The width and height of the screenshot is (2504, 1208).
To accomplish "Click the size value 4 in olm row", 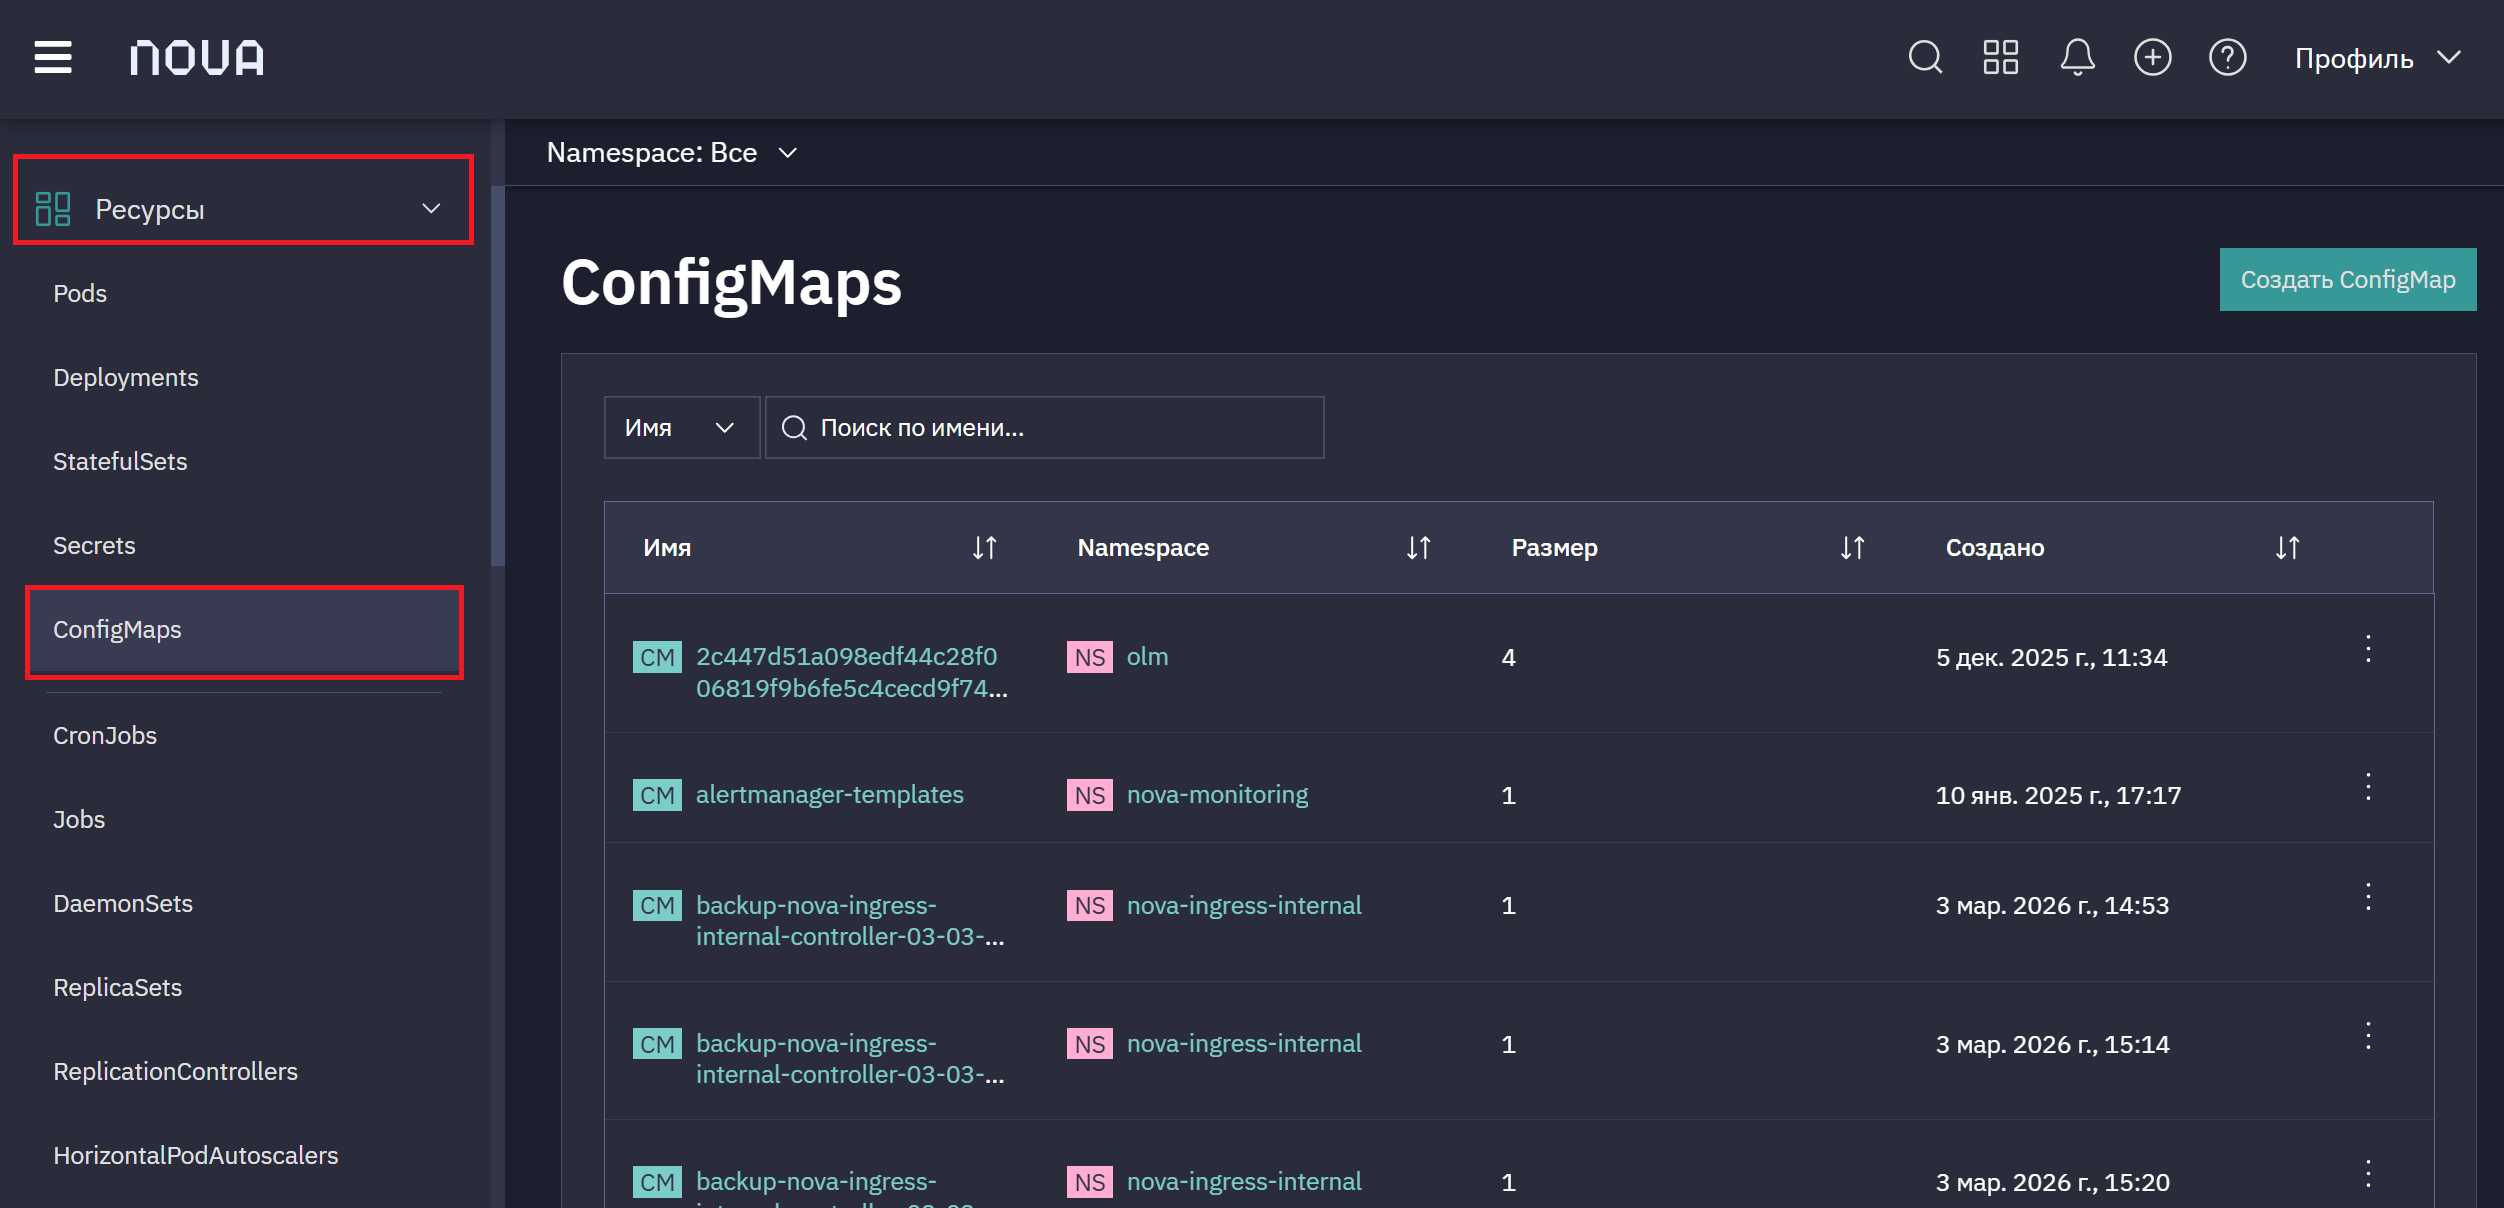I will click(1508, 657).
